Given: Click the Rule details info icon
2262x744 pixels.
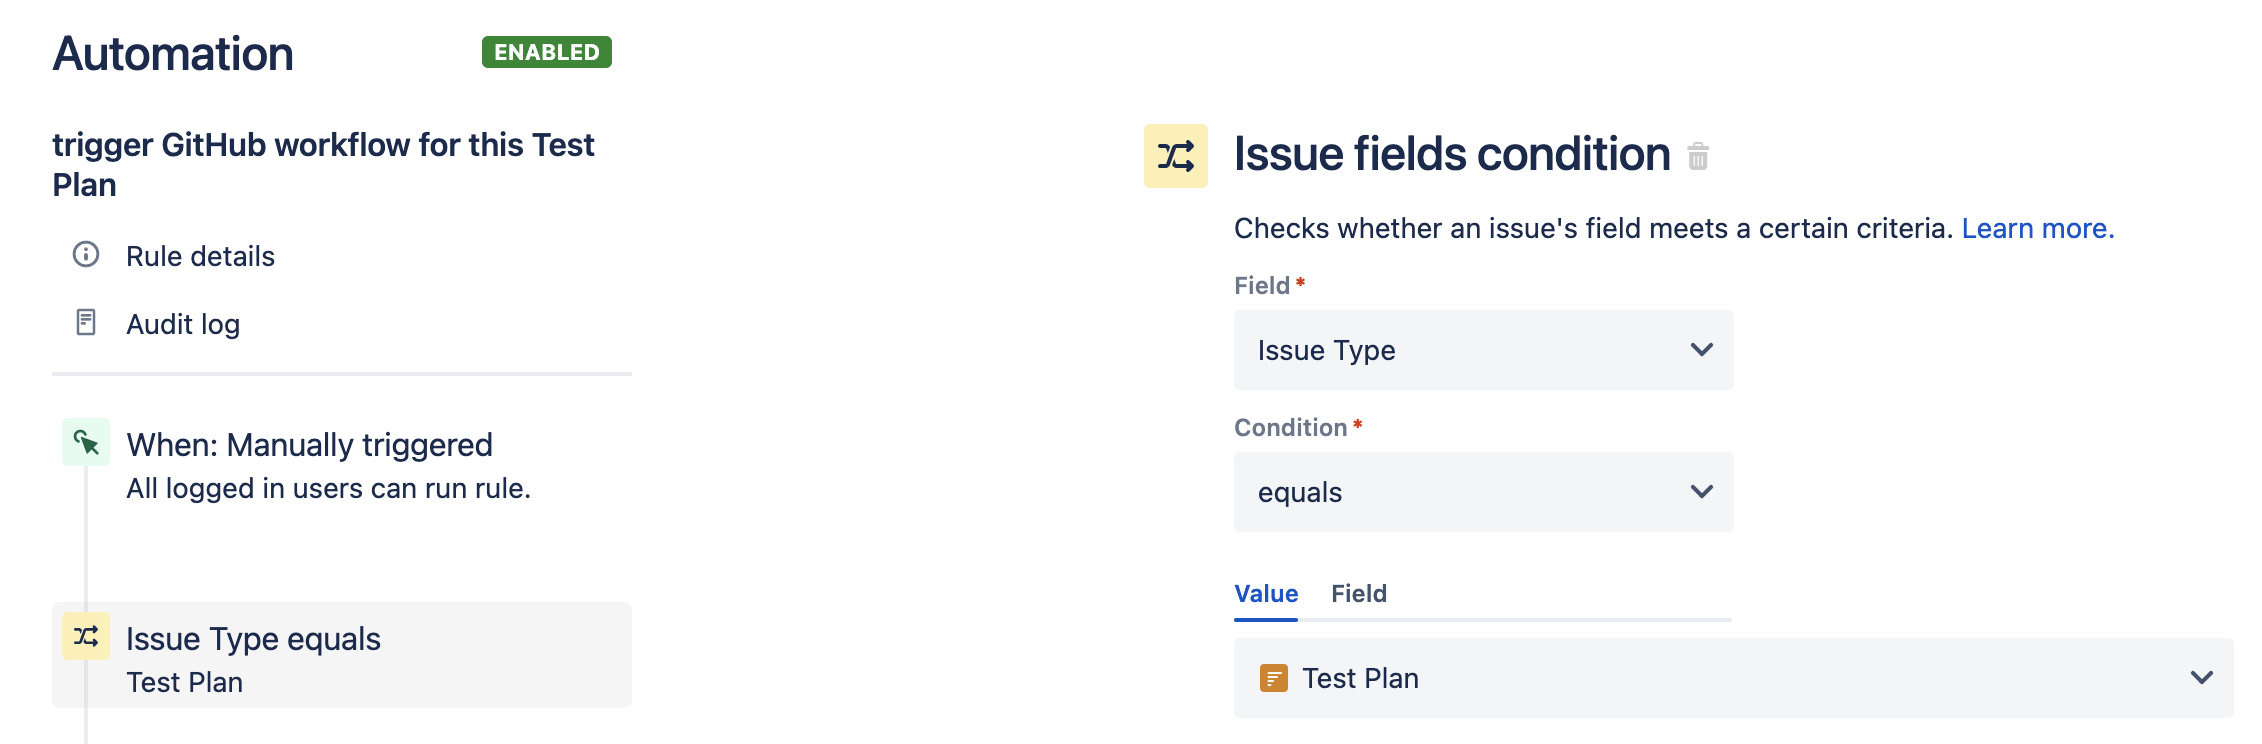Looking at the screenshot, I should pyautogui.click(x=86, y=254).
